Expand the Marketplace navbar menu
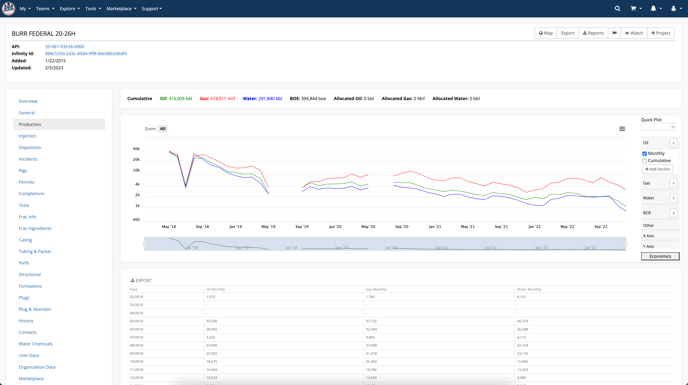The width and height of the screenshot is (688, 385). 121,8
